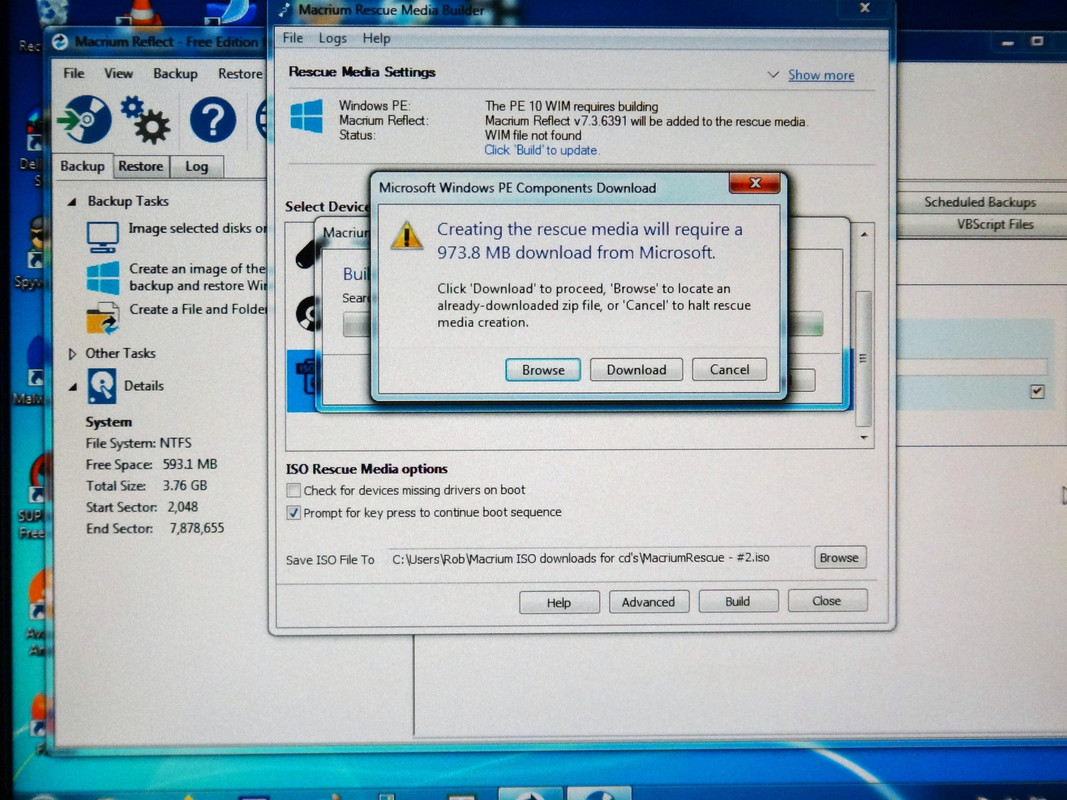Collapse the Details section
The image size is (1067, 800).
click(x=71, y=386)
